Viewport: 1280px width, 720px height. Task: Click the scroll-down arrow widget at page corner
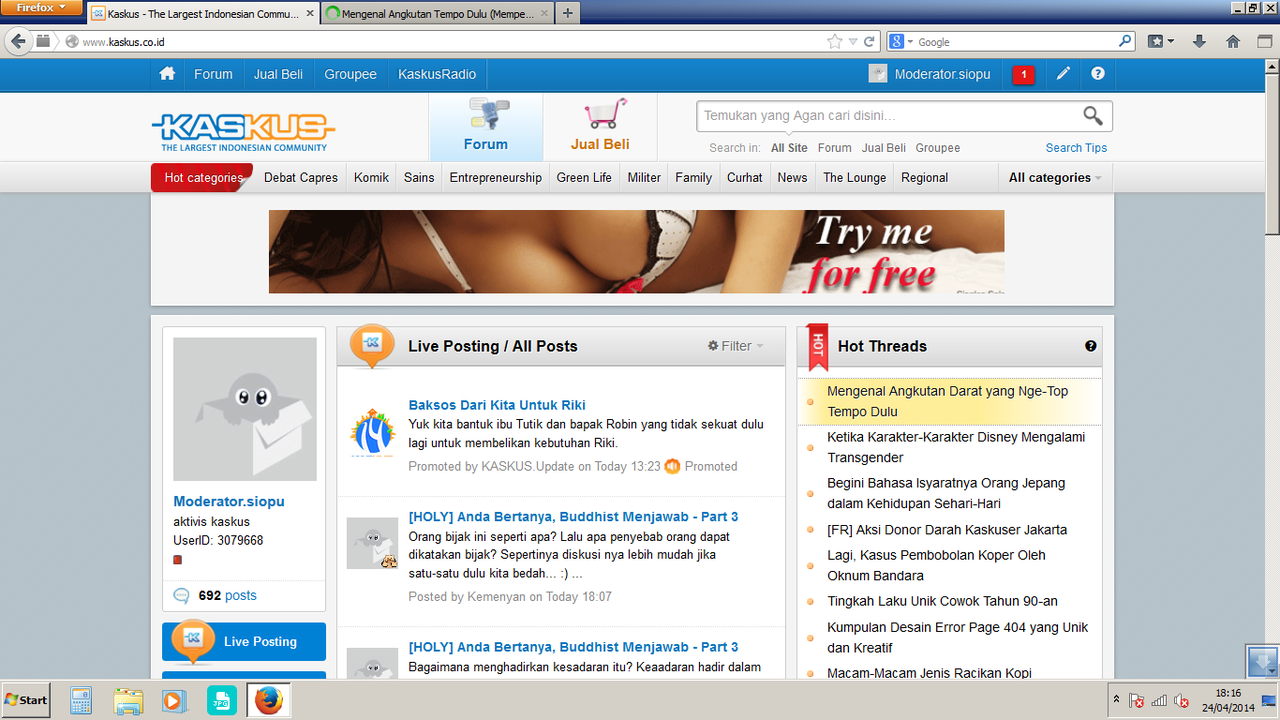tap(1262, 662)
